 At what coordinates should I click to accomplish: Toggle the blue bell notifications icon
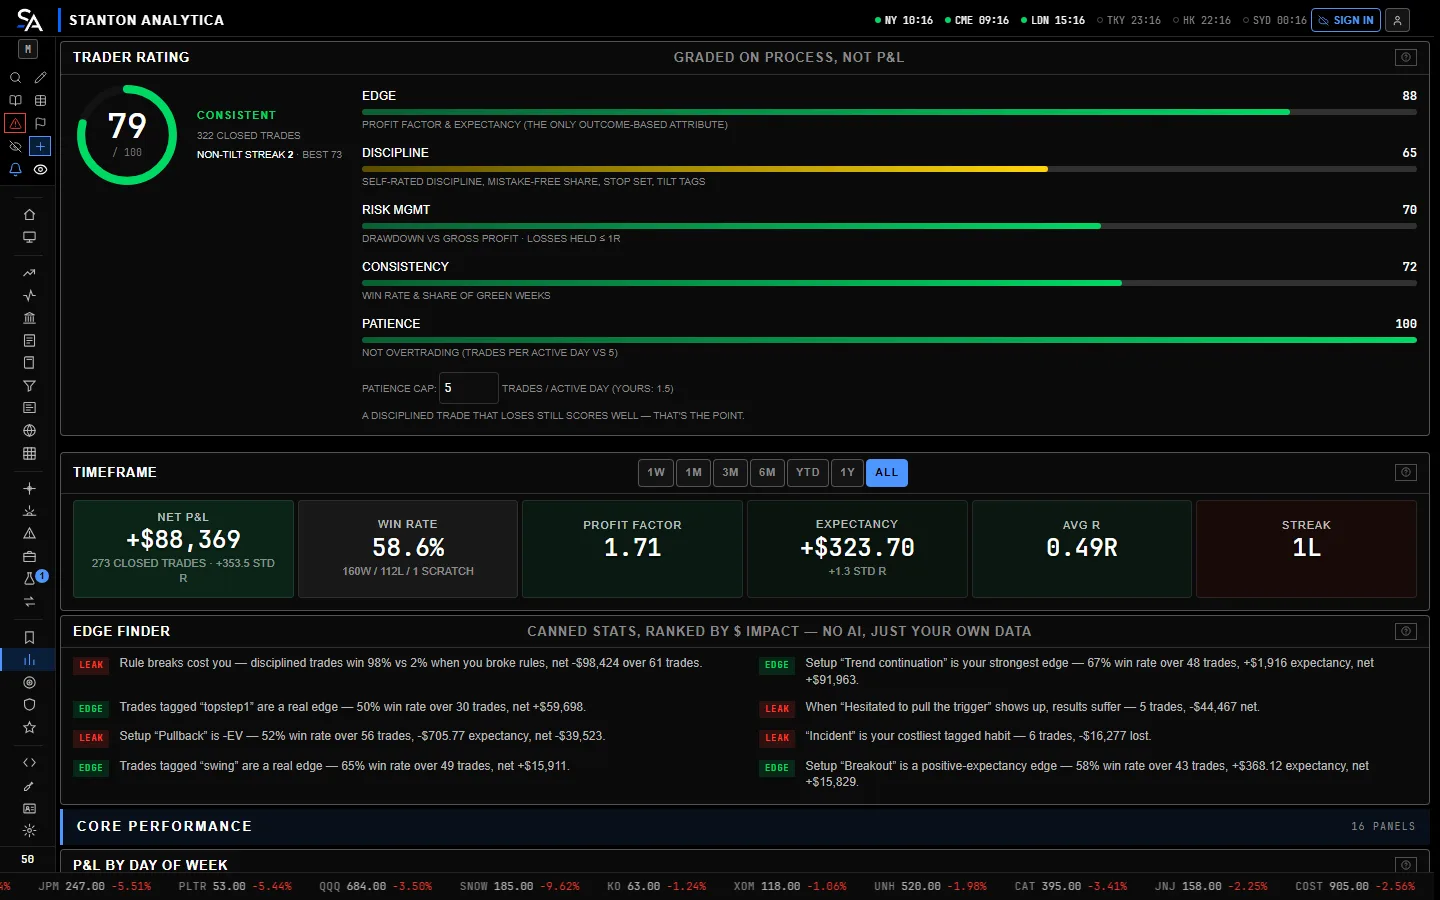pos(15,169)
